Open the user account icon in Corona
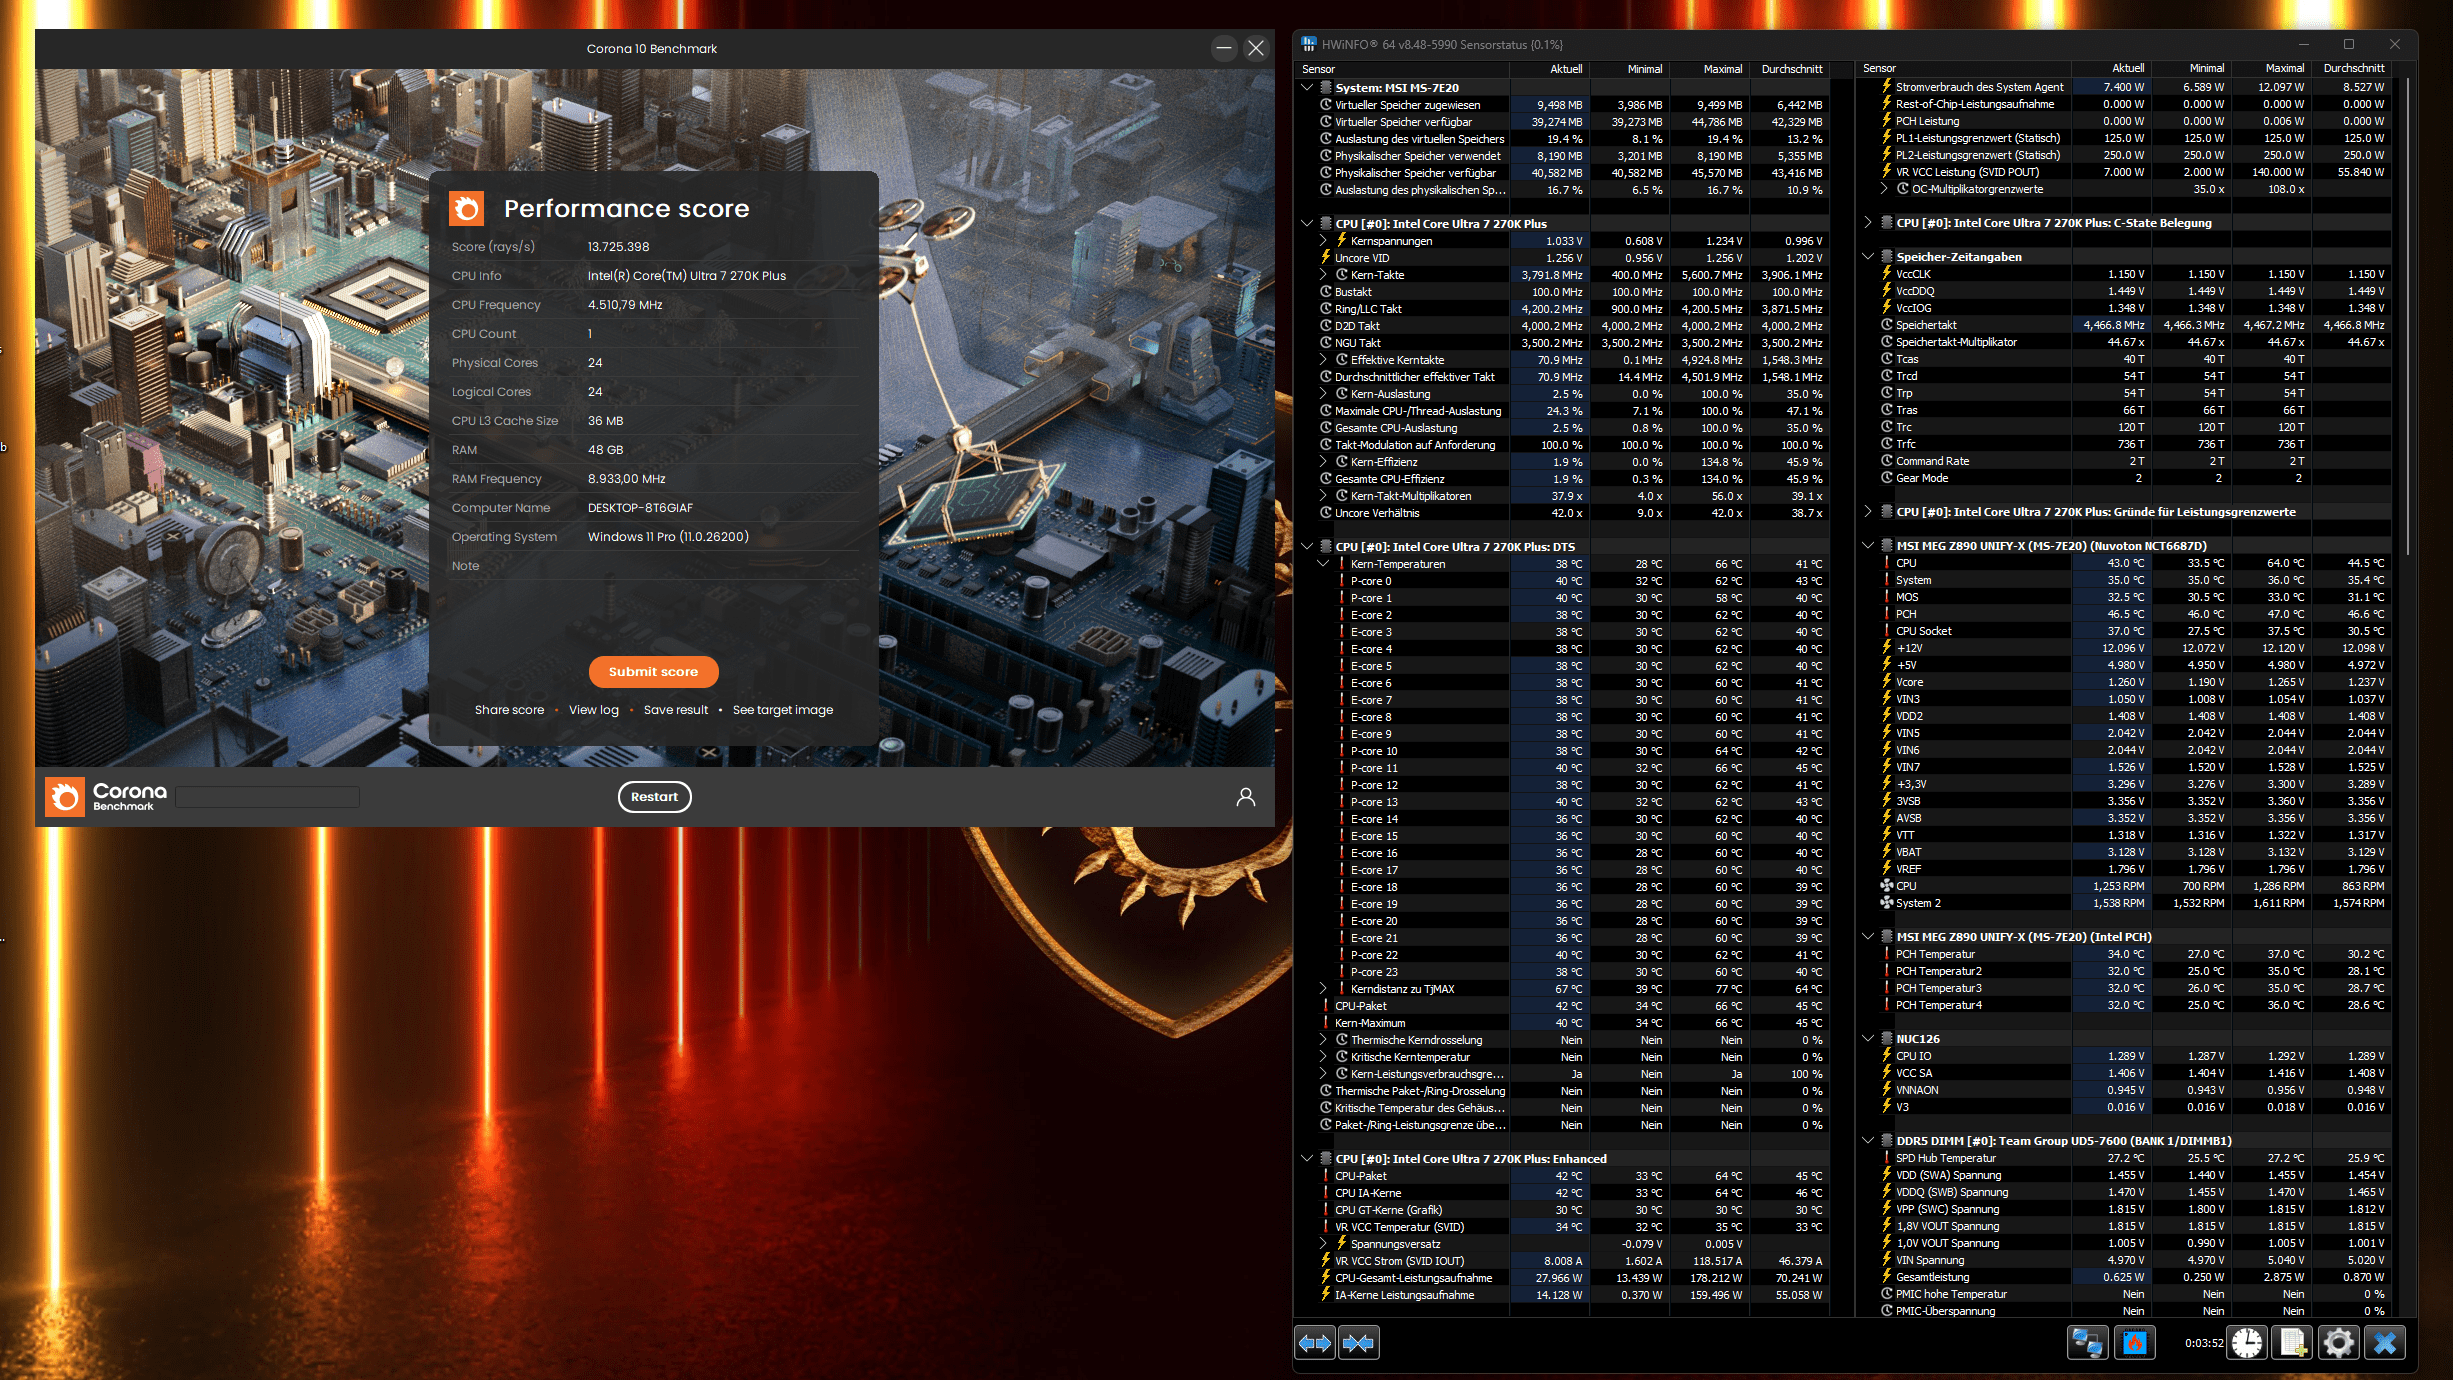 click(x=1246, y=797)
